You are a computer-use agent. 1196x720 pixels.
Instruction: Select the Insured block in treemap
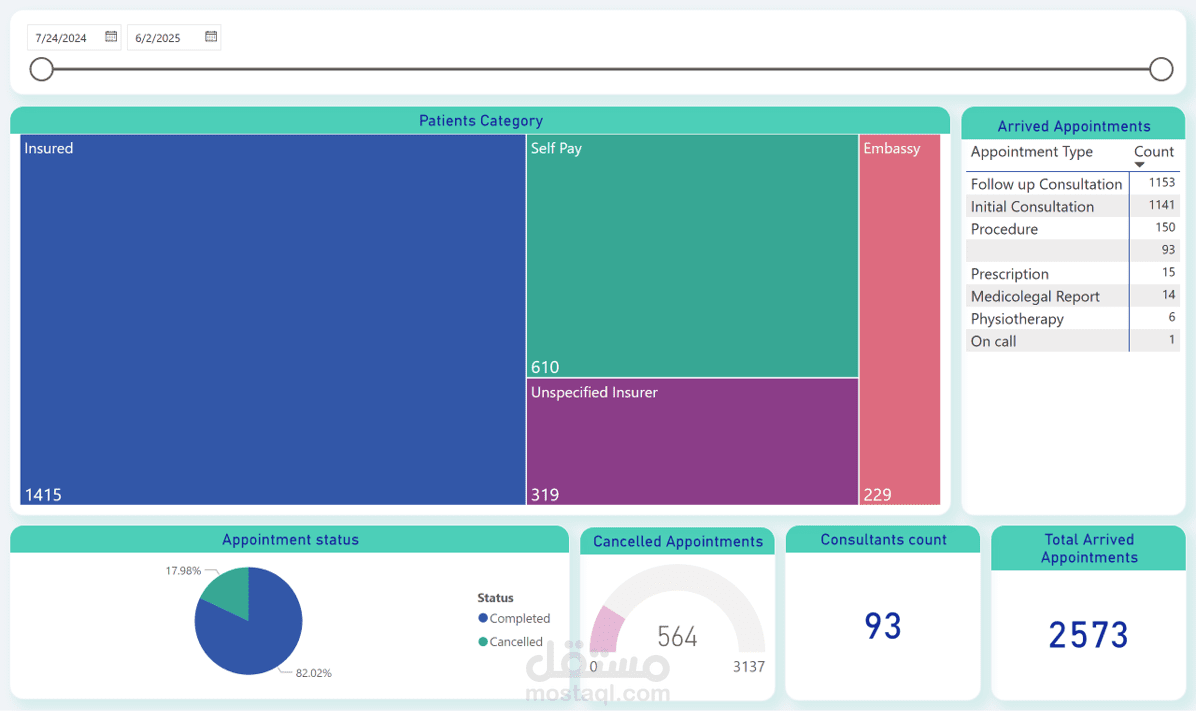click(272, 320)
